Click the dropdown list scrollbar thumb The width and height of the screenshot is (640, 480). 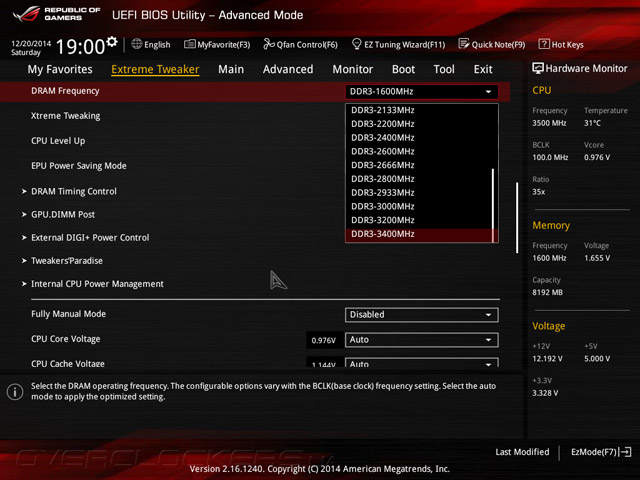[493, 205]
